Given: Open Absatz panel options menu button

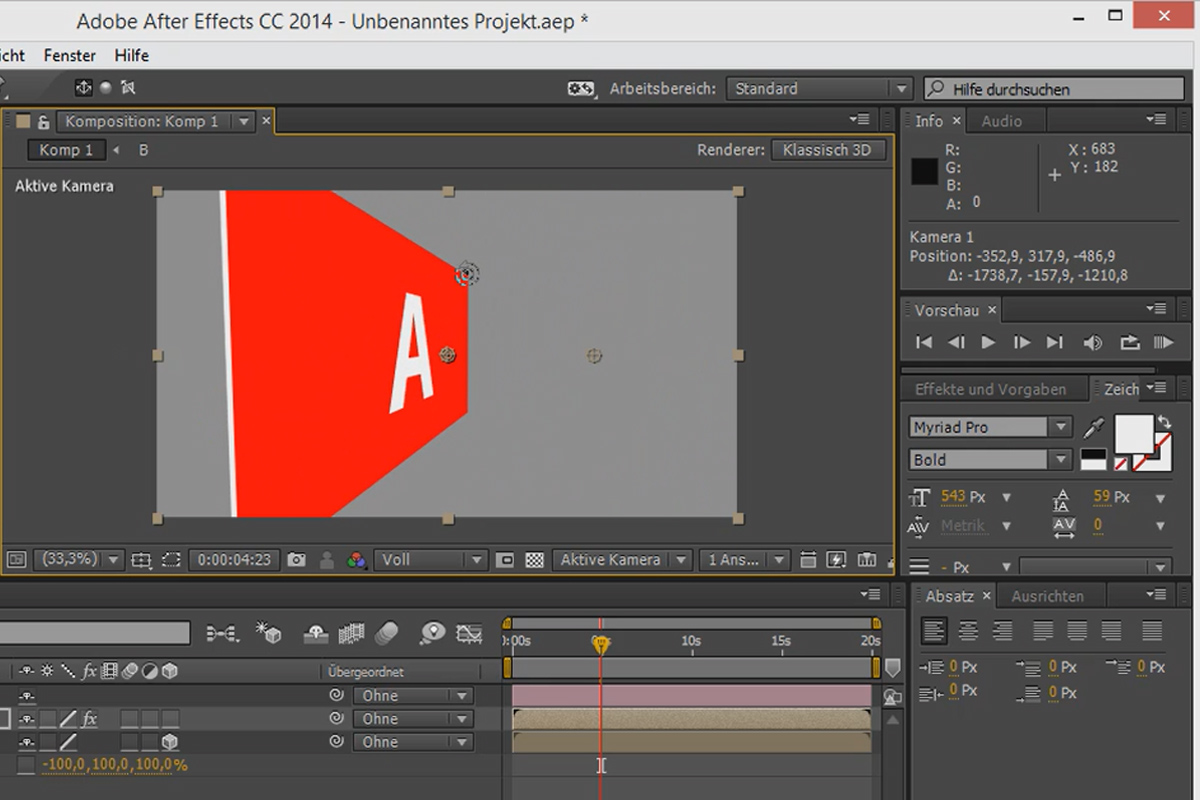Looking at the screenshot, I should [x=1156, y=595].
